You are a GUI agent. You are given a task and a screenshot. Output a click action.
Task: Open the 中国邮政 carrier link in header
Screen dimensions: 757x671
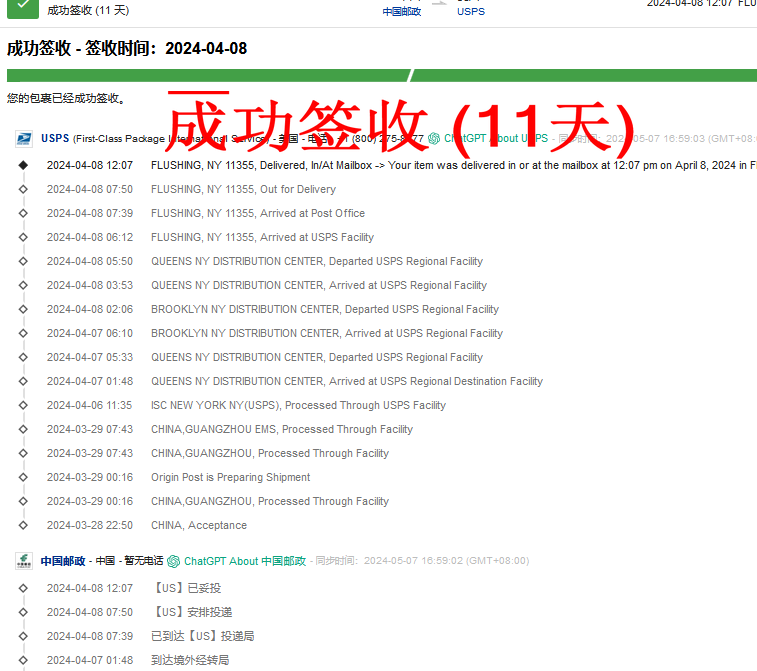[402, 12]
